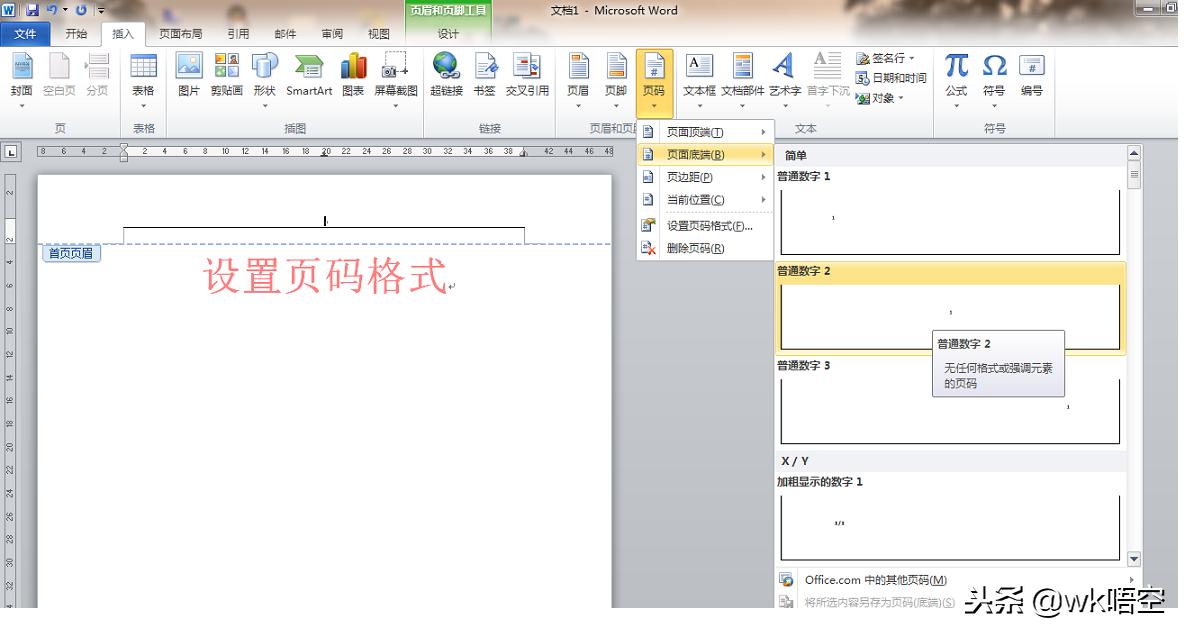Insert a picture with the 图片 icon

189,75
